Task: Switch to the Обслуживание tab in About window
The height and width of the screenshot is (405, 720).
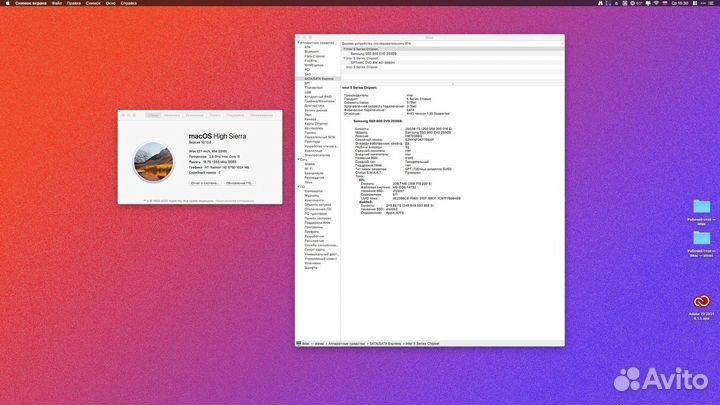Action: (x=261, y=115)
